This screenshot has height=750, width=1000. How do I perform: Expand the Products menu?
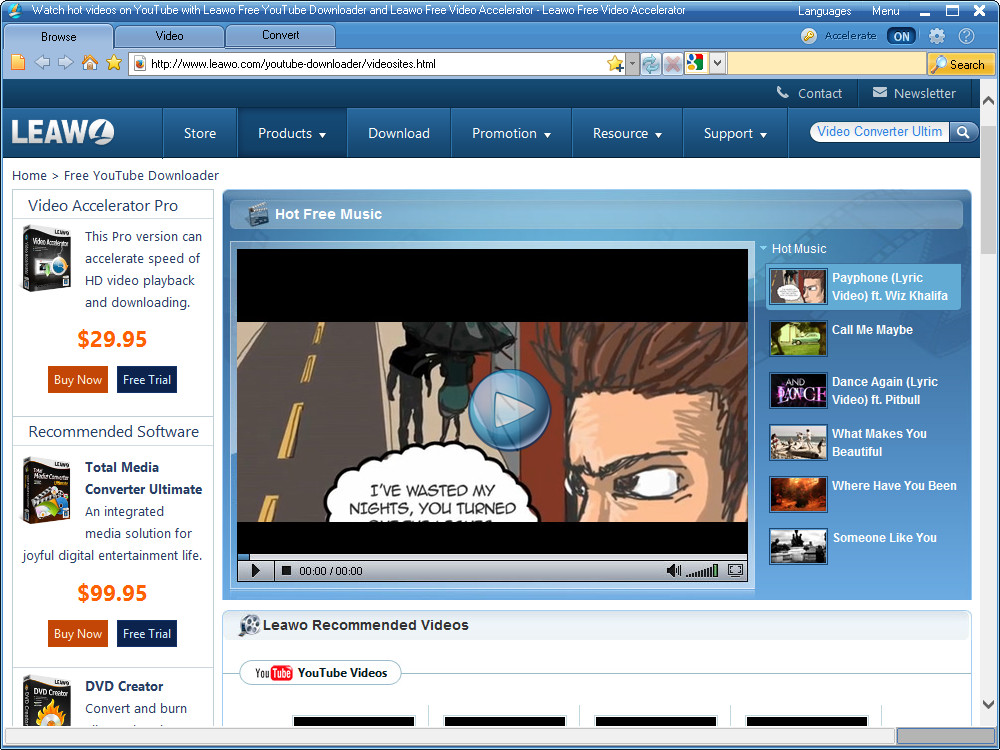[292, 133]
